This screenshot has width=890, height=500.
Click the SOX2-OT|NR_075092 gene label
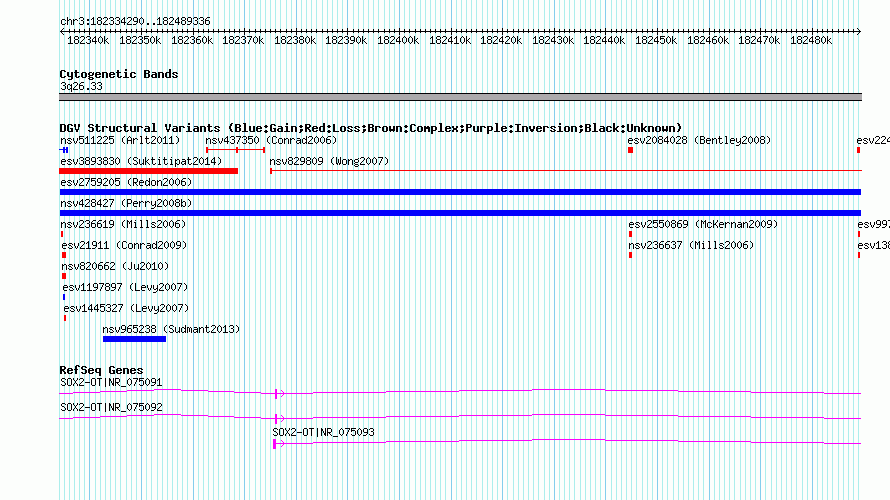(111, 407)
